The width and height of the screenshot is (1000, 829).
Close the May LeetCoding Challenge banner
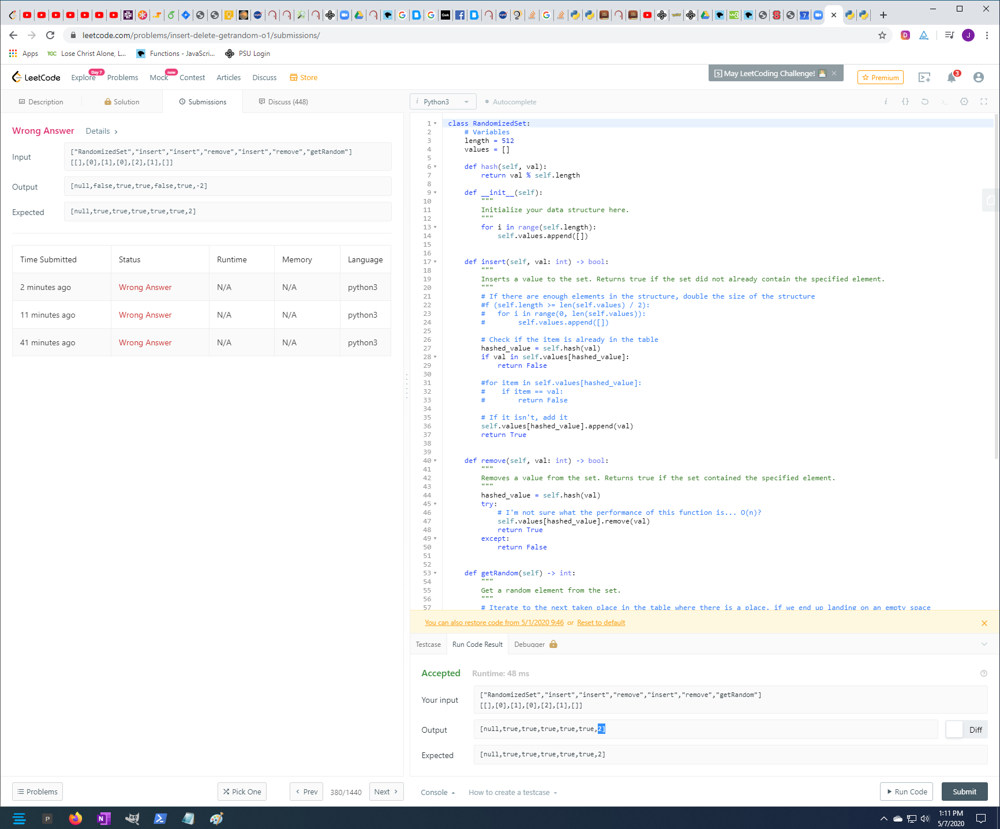(x=834, y=73)
